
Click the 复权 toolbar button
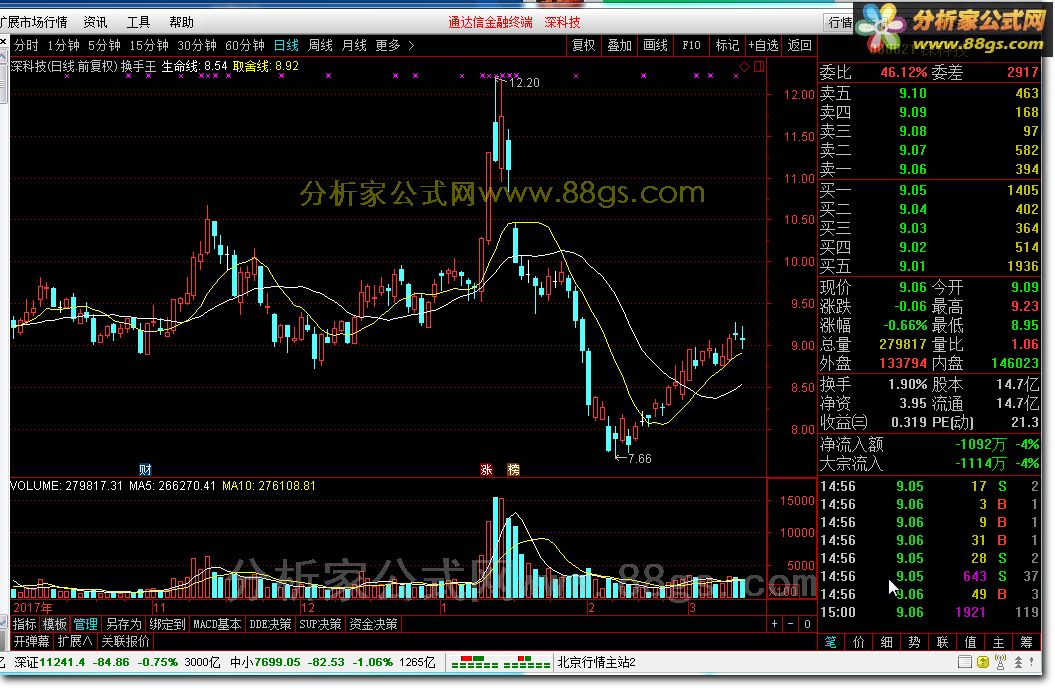[x=583, y=45]
